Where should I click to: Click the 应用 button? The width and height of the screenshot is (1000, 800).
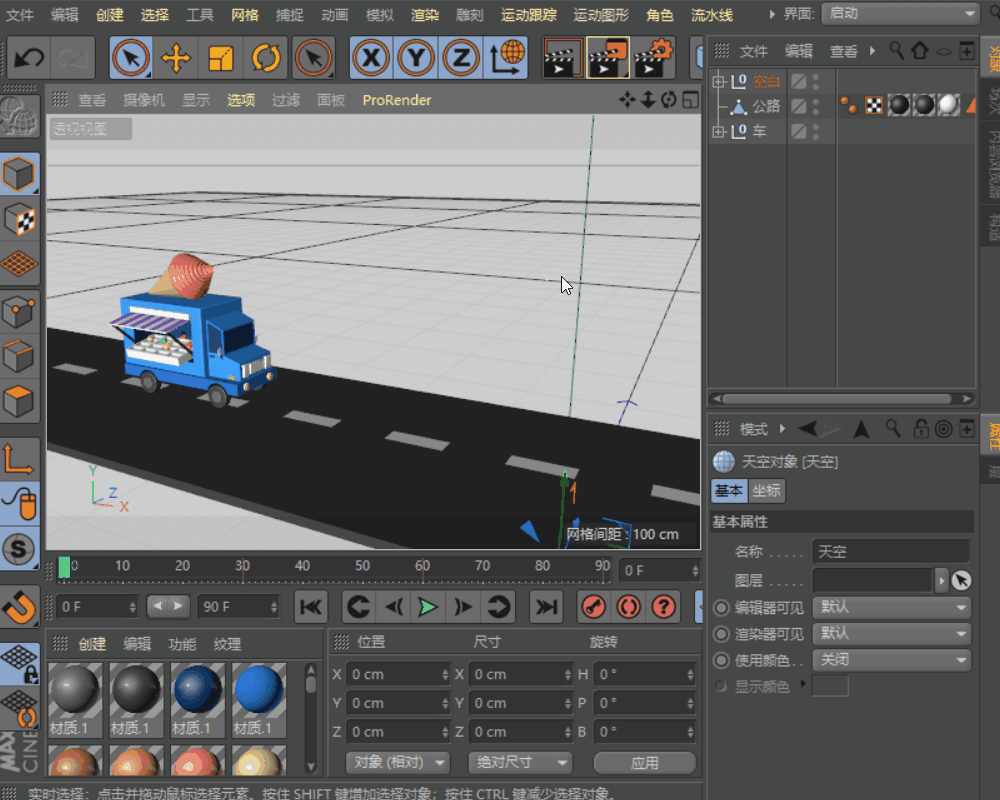point(644,762)
